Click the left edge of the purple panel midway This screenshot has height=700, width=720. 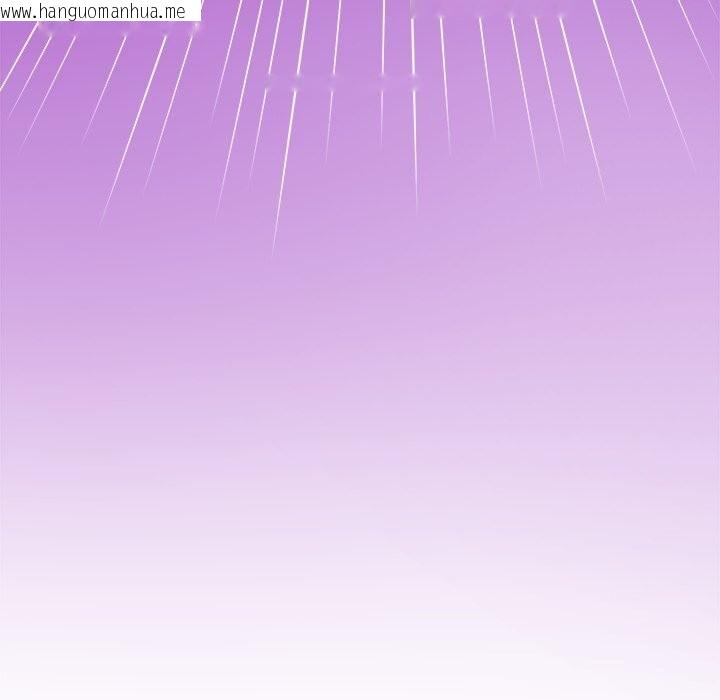pyautogui.click(x=5, y=350)
